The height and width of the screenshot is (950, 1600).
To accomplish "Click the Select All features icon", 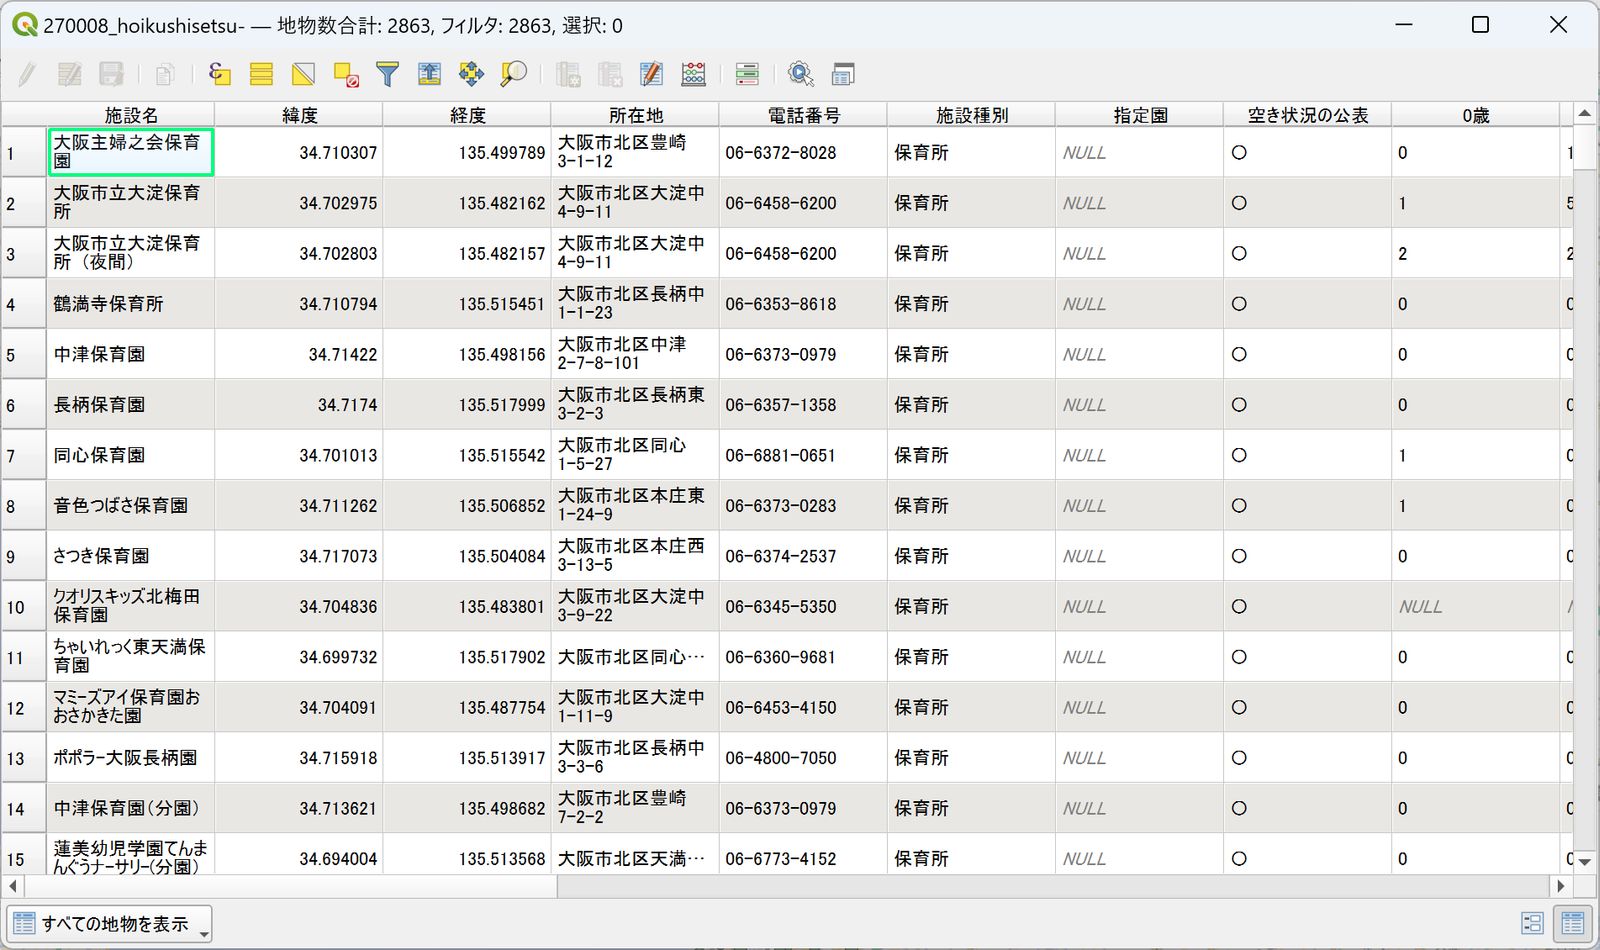I will (x=261, y=74).
